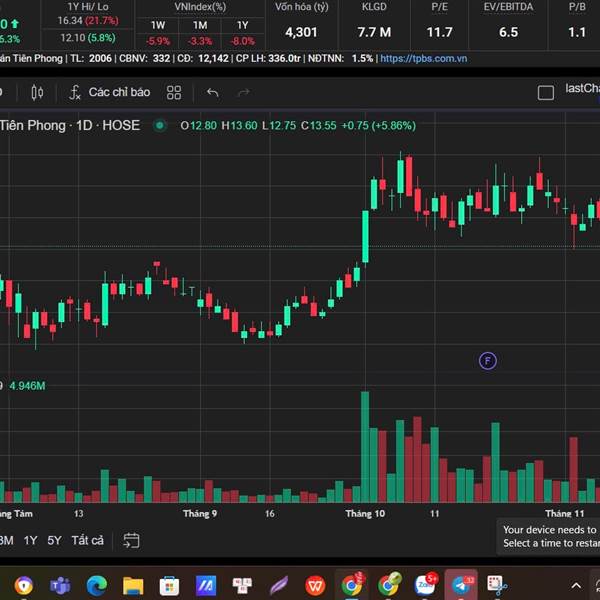Viewport: 600px width, 600px height.
Task: Select Tất cả time range
Action: [87, 540]
